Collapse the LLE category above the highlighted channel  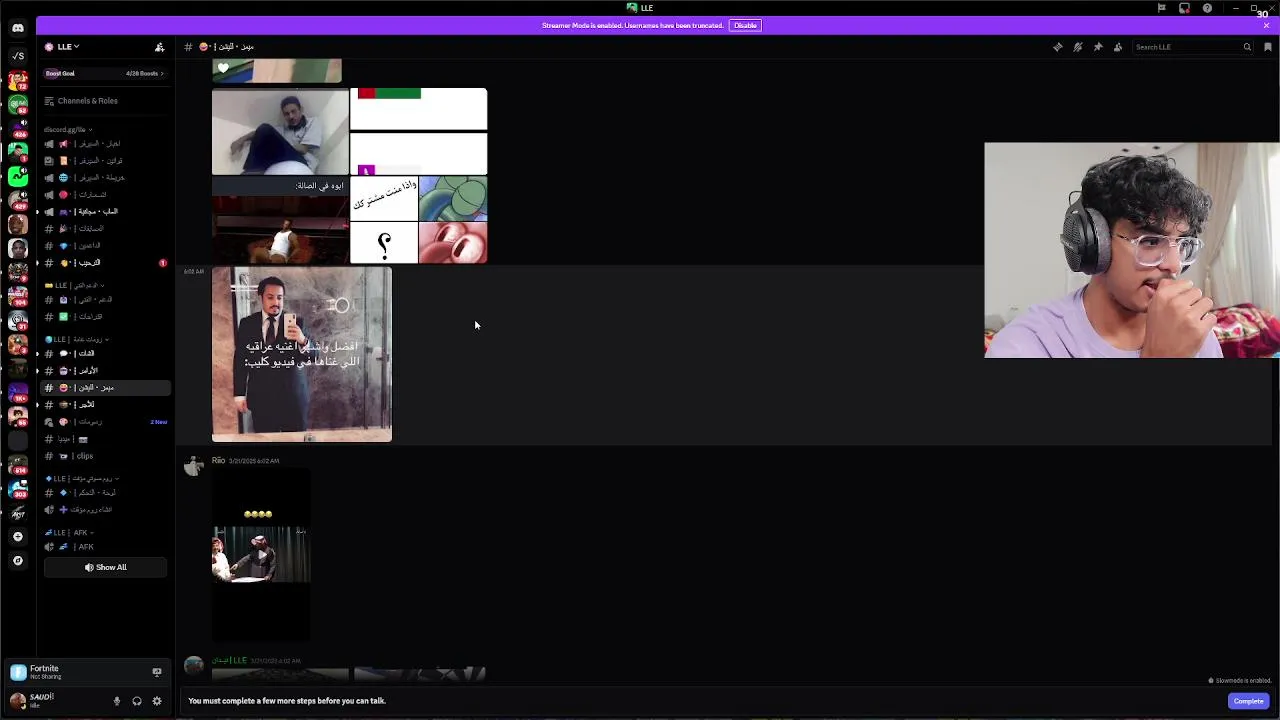click(76, 340)
